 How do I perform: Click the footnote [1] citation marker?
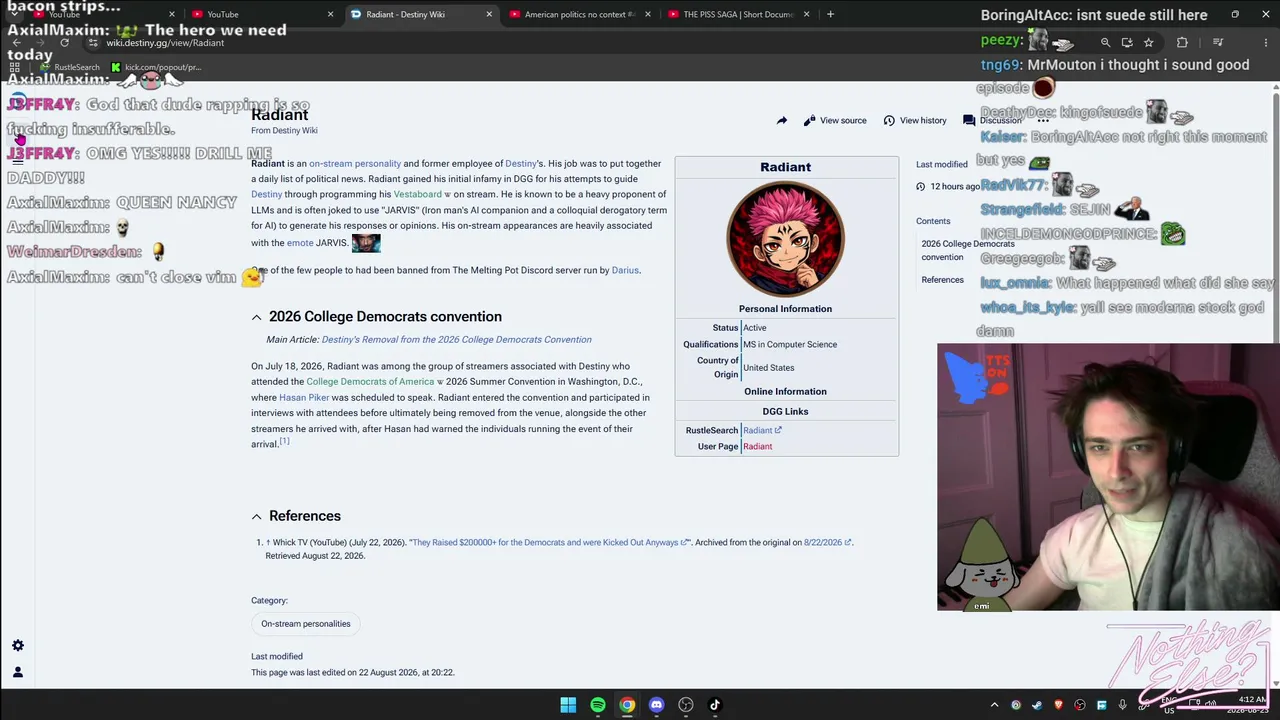click(284, 441)
